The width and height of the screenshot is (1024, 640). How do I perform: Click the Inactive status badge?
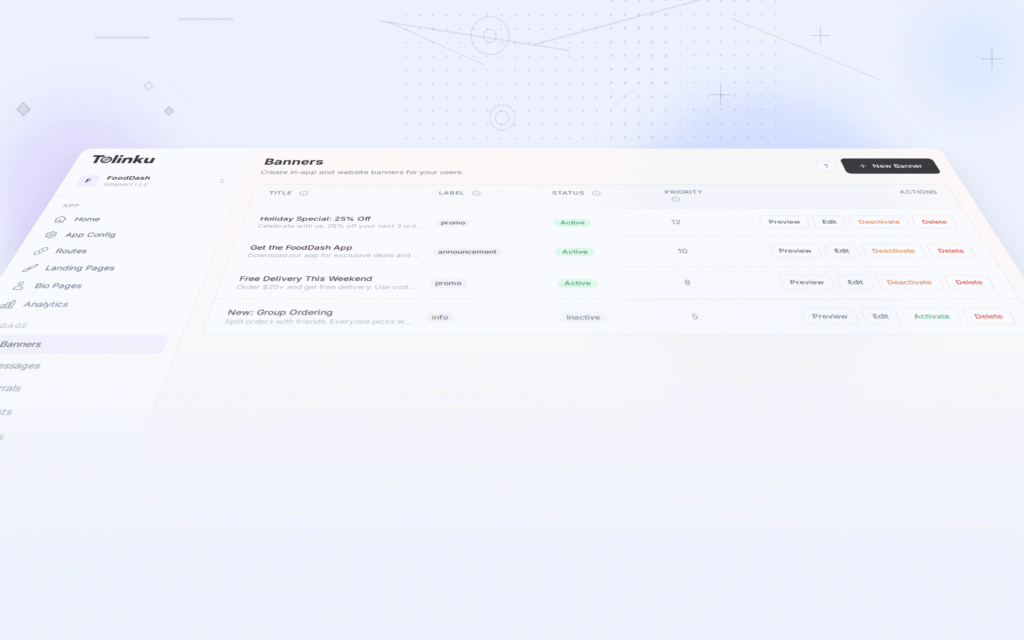click(583, 317)
